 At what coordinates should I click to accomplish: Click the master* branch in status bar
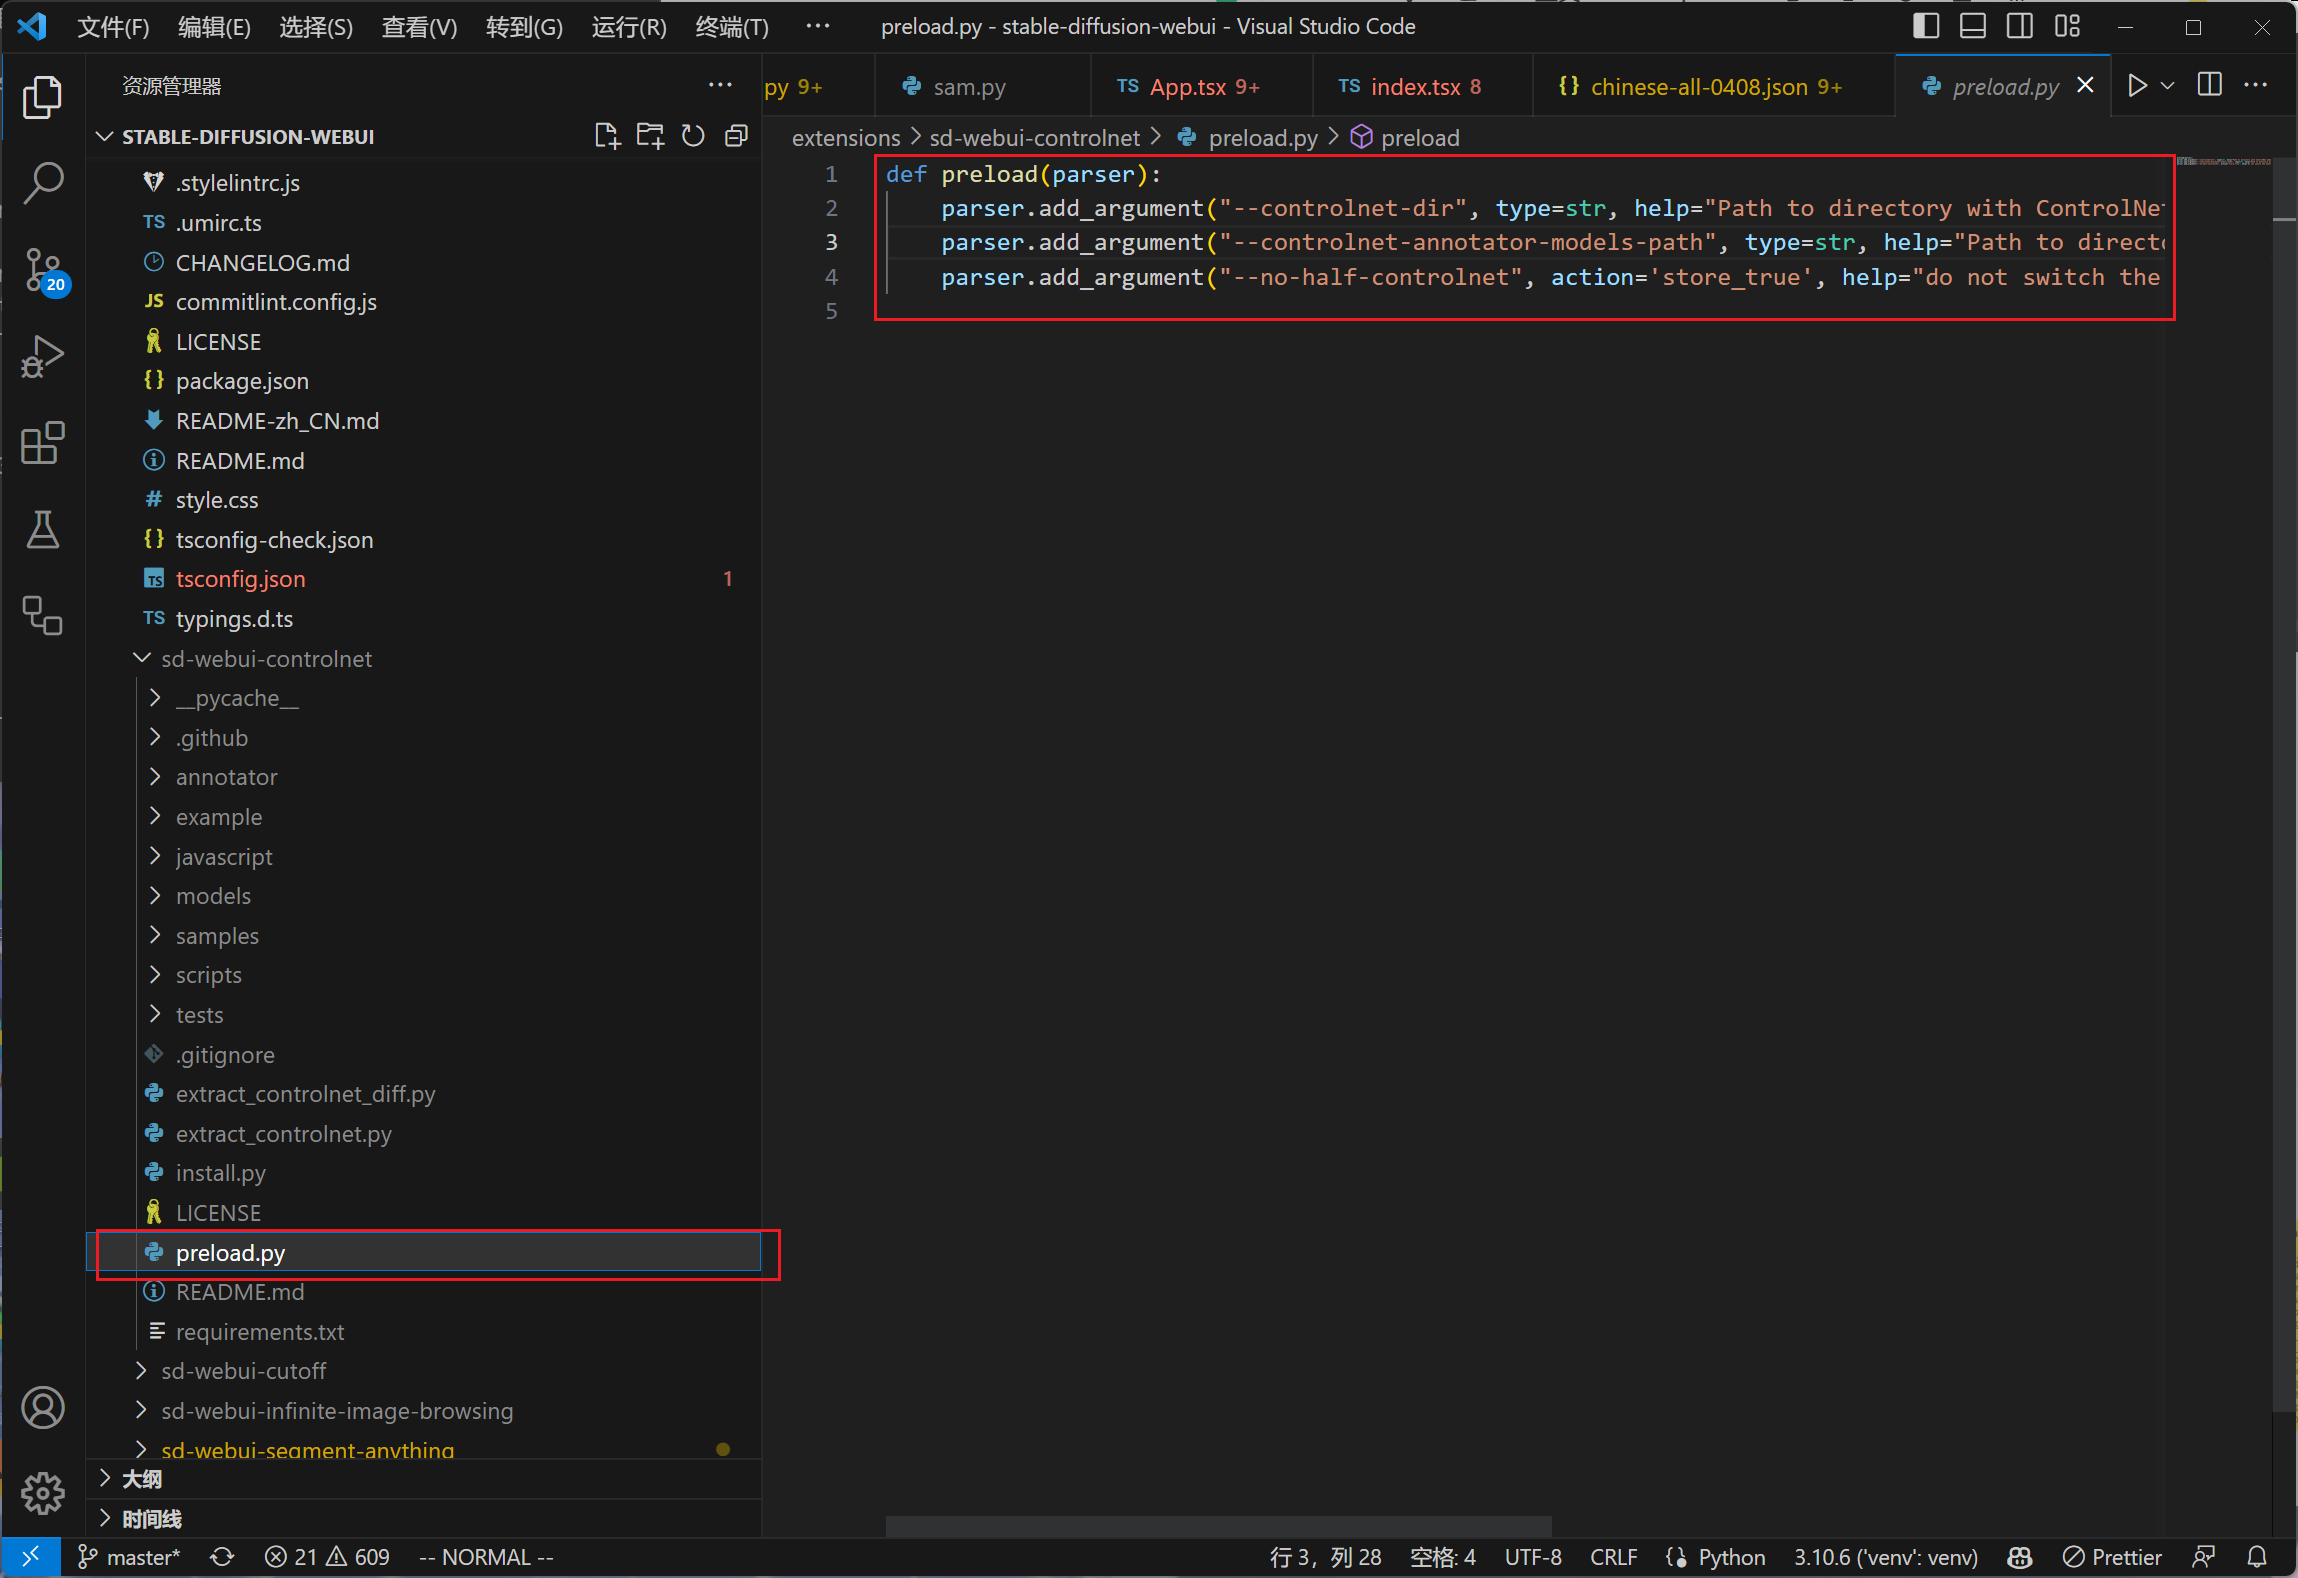[x=130, y=1557]
